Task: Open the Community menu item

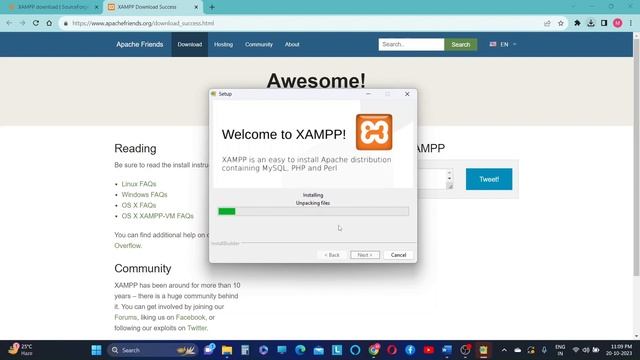Action: pos(259,44)
